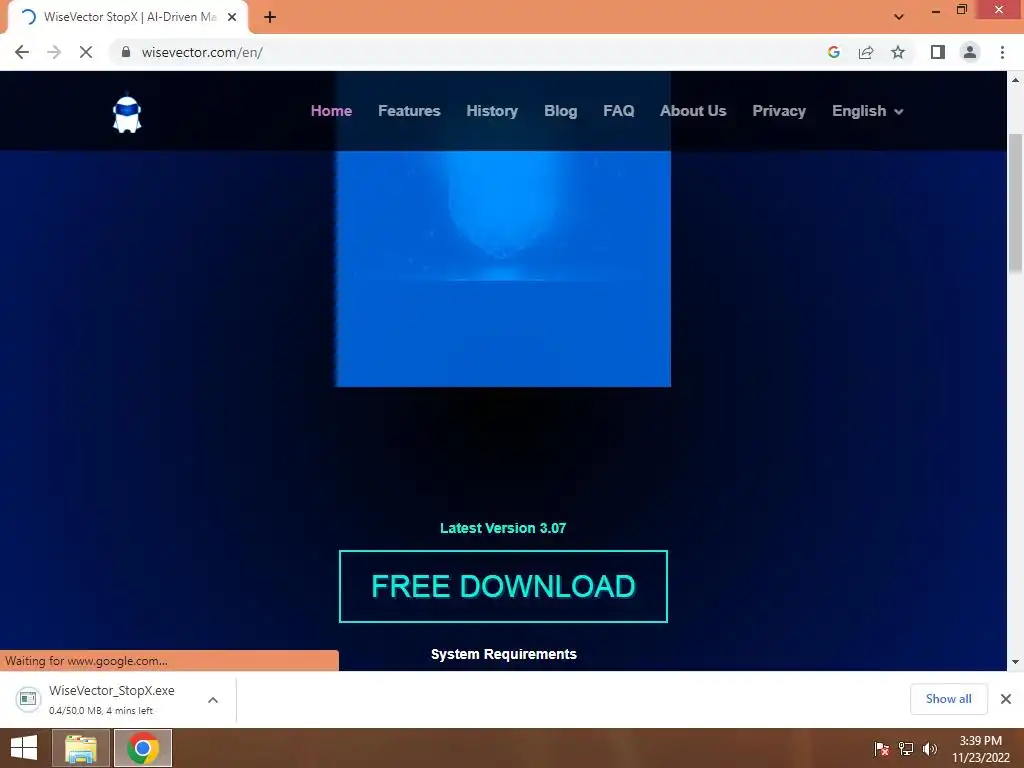Click the scrollbar down arrow
The height and width of the screenshot is (768, 1024).
coord(1015,662)
